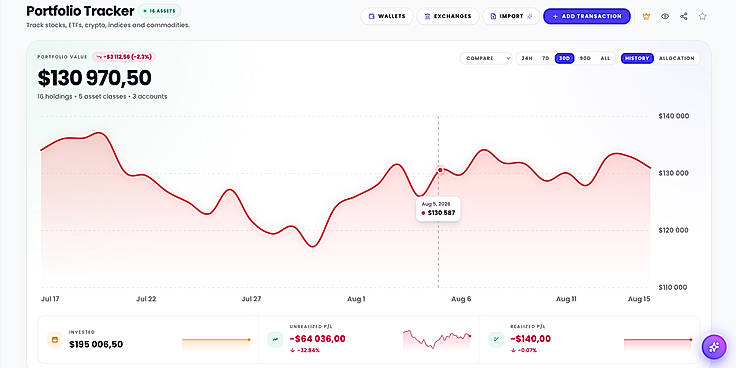Switch to History view
The image size is (736, 368).
coord(637,58)
